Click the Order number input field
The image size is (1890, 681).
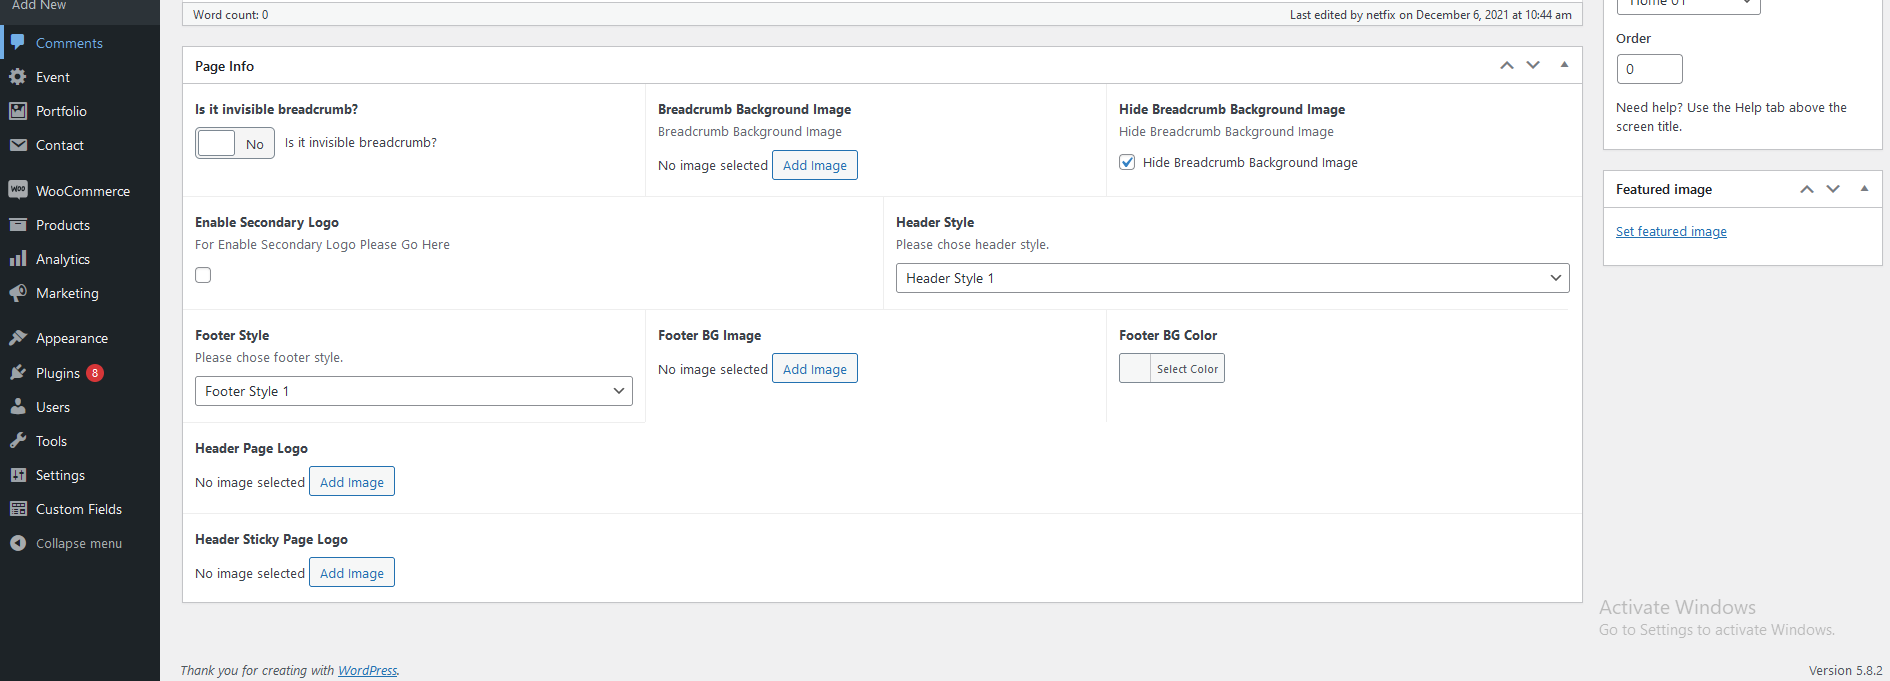point(1649,69)
